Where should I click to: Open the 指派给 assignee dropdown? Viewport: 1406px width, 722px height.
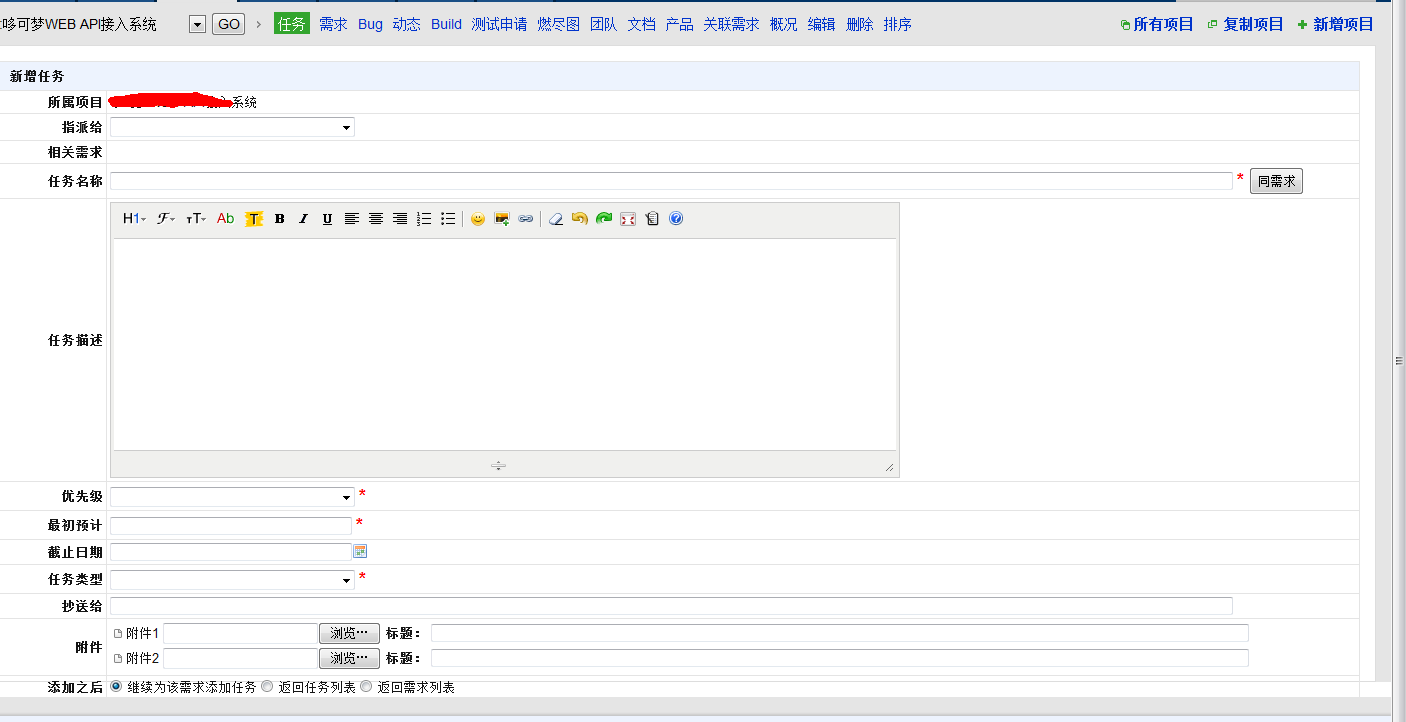tap(232, 127)
